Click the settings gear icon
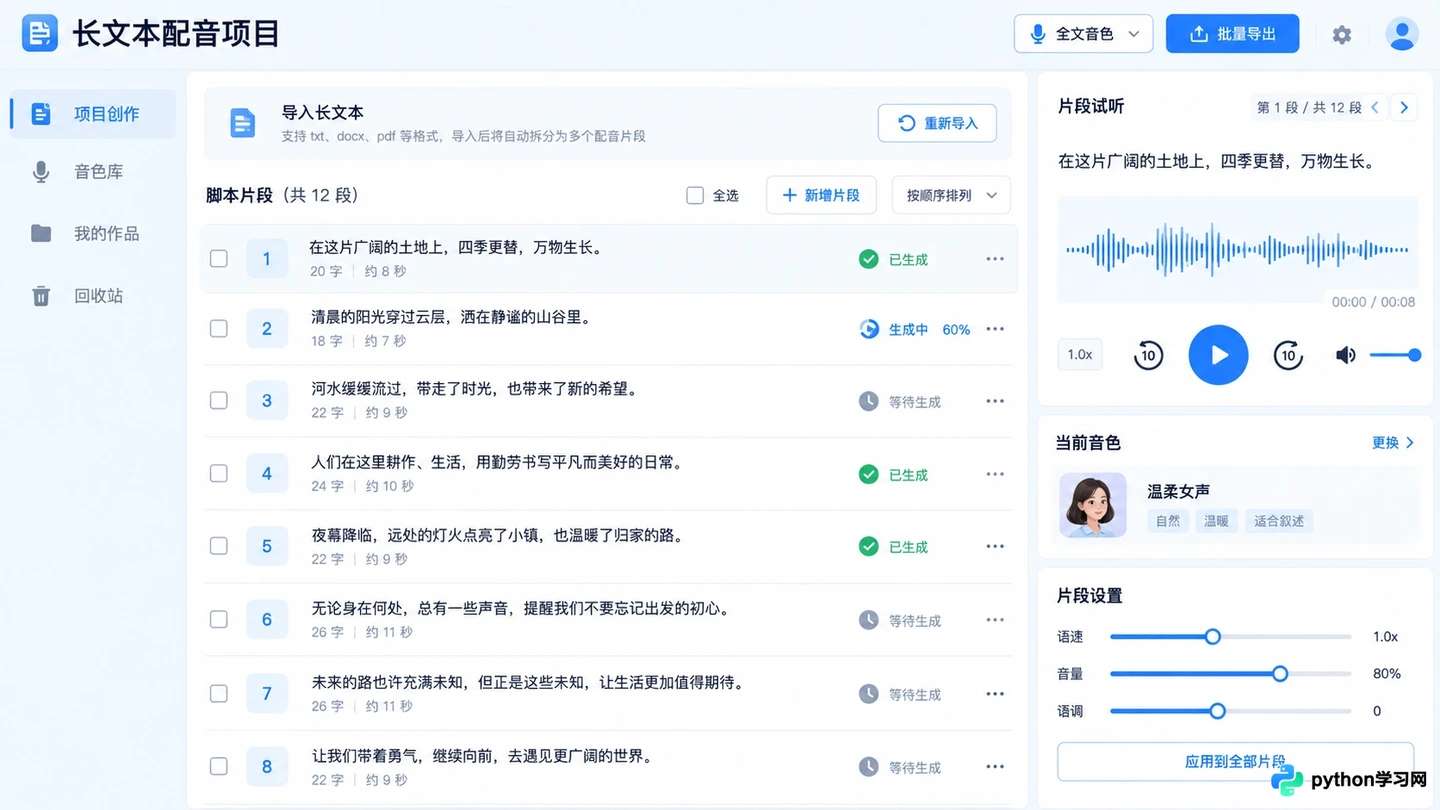The image size is (1440, 810). click(1342, 35)
